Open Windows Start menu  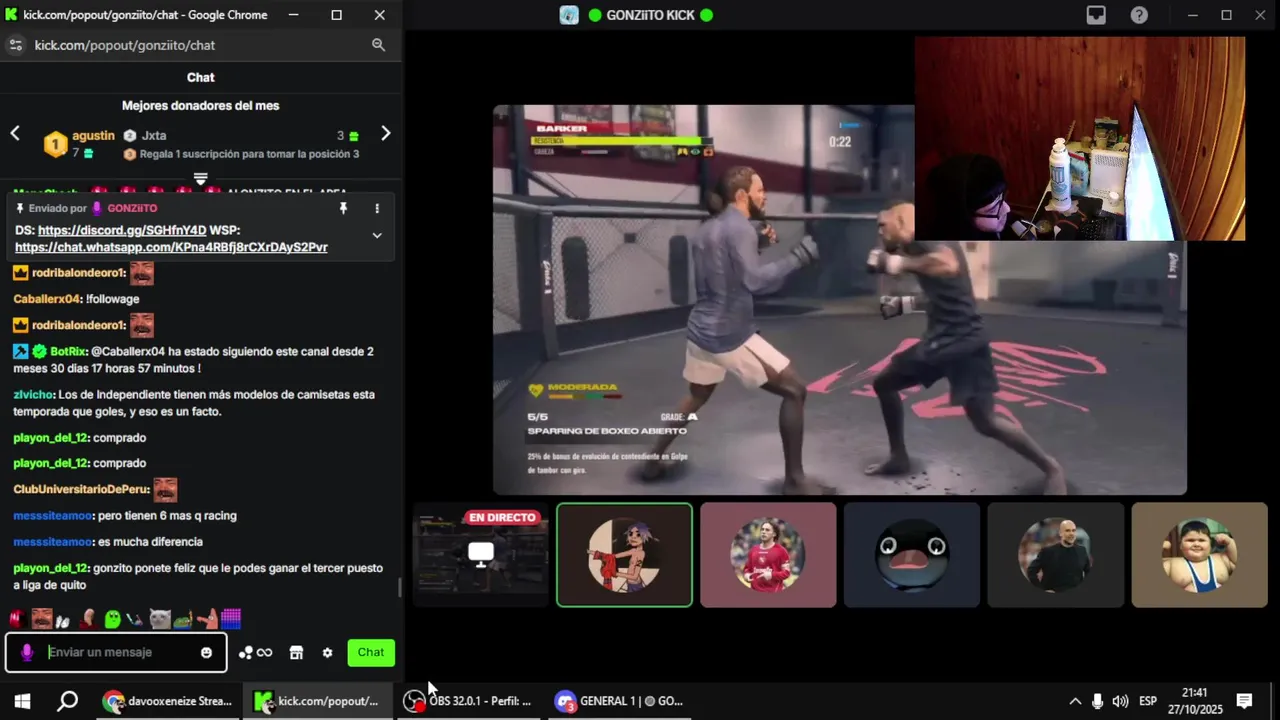click(x=22, y=701)
